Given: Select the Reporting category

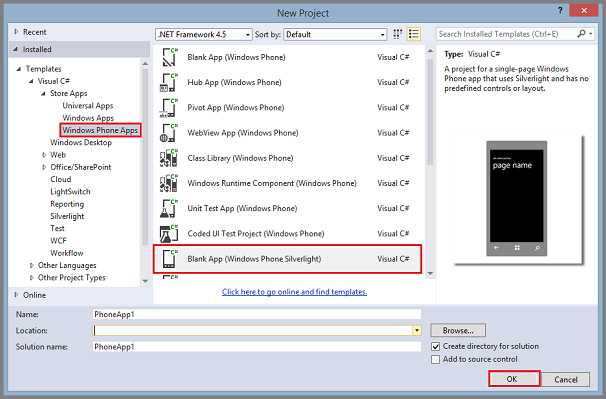Looking at the screenshot, I should tap(67, 204).
